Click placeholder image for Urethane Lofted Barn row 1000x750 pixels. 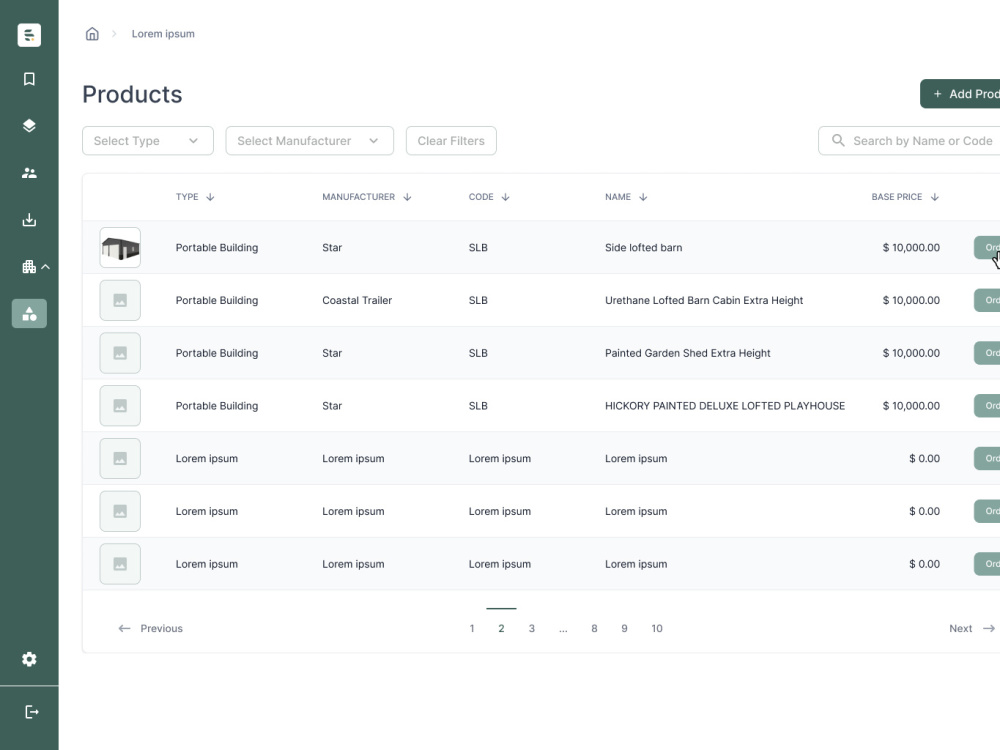120,300
